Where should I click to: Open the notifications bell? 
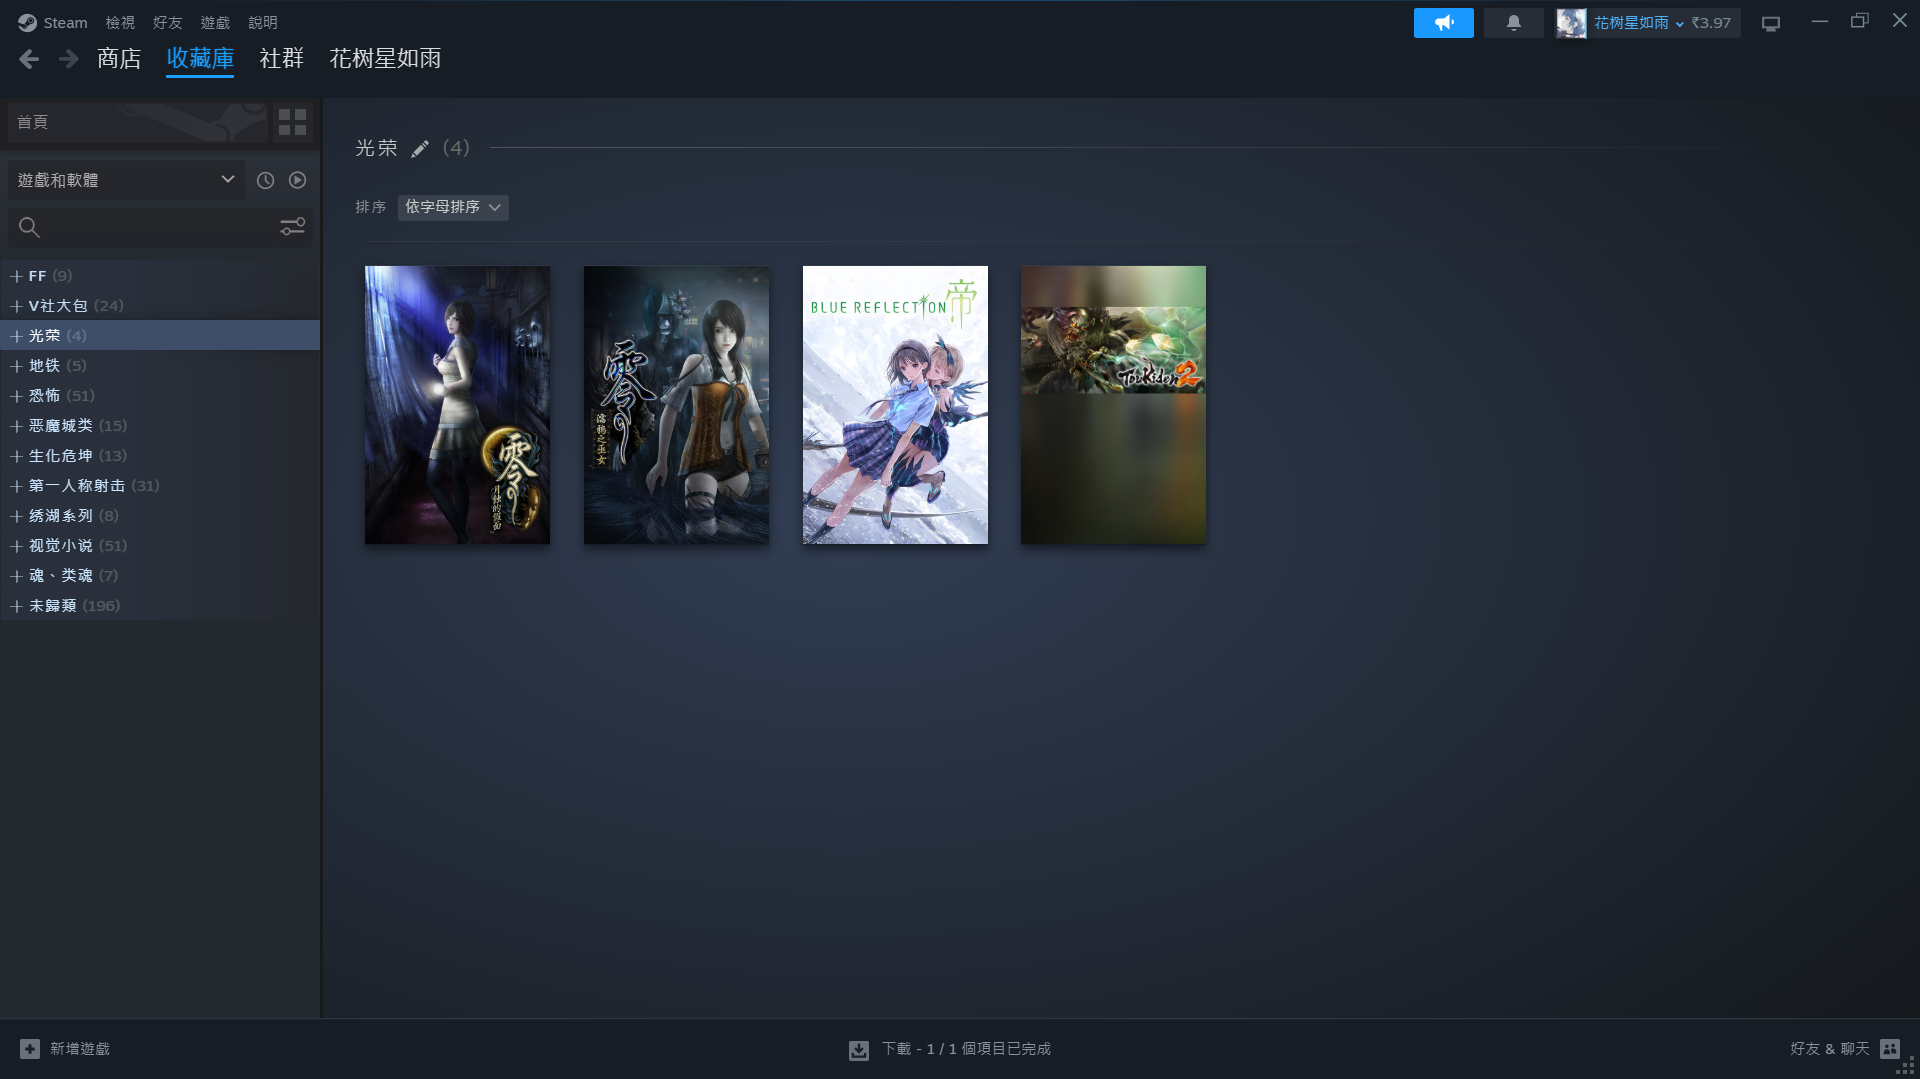point(1513,22)
